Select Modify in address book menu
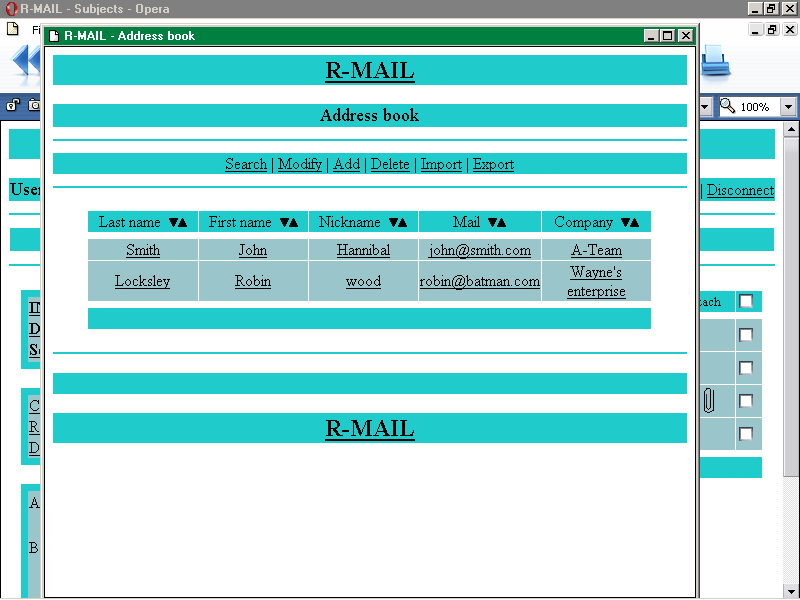 point(300,164)
